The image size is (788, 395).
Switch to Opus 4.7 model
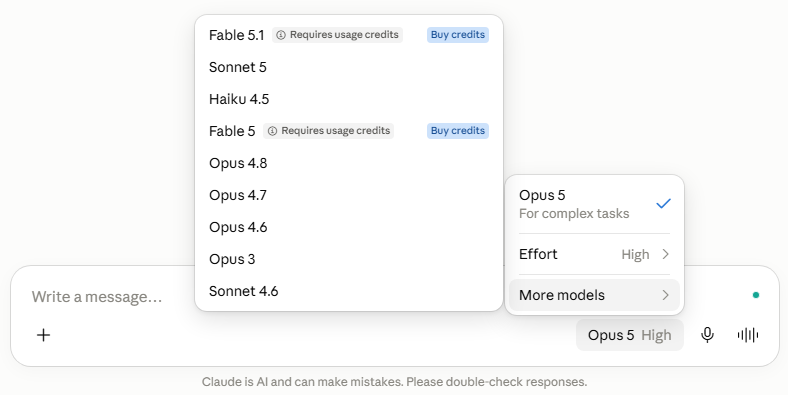349,195
